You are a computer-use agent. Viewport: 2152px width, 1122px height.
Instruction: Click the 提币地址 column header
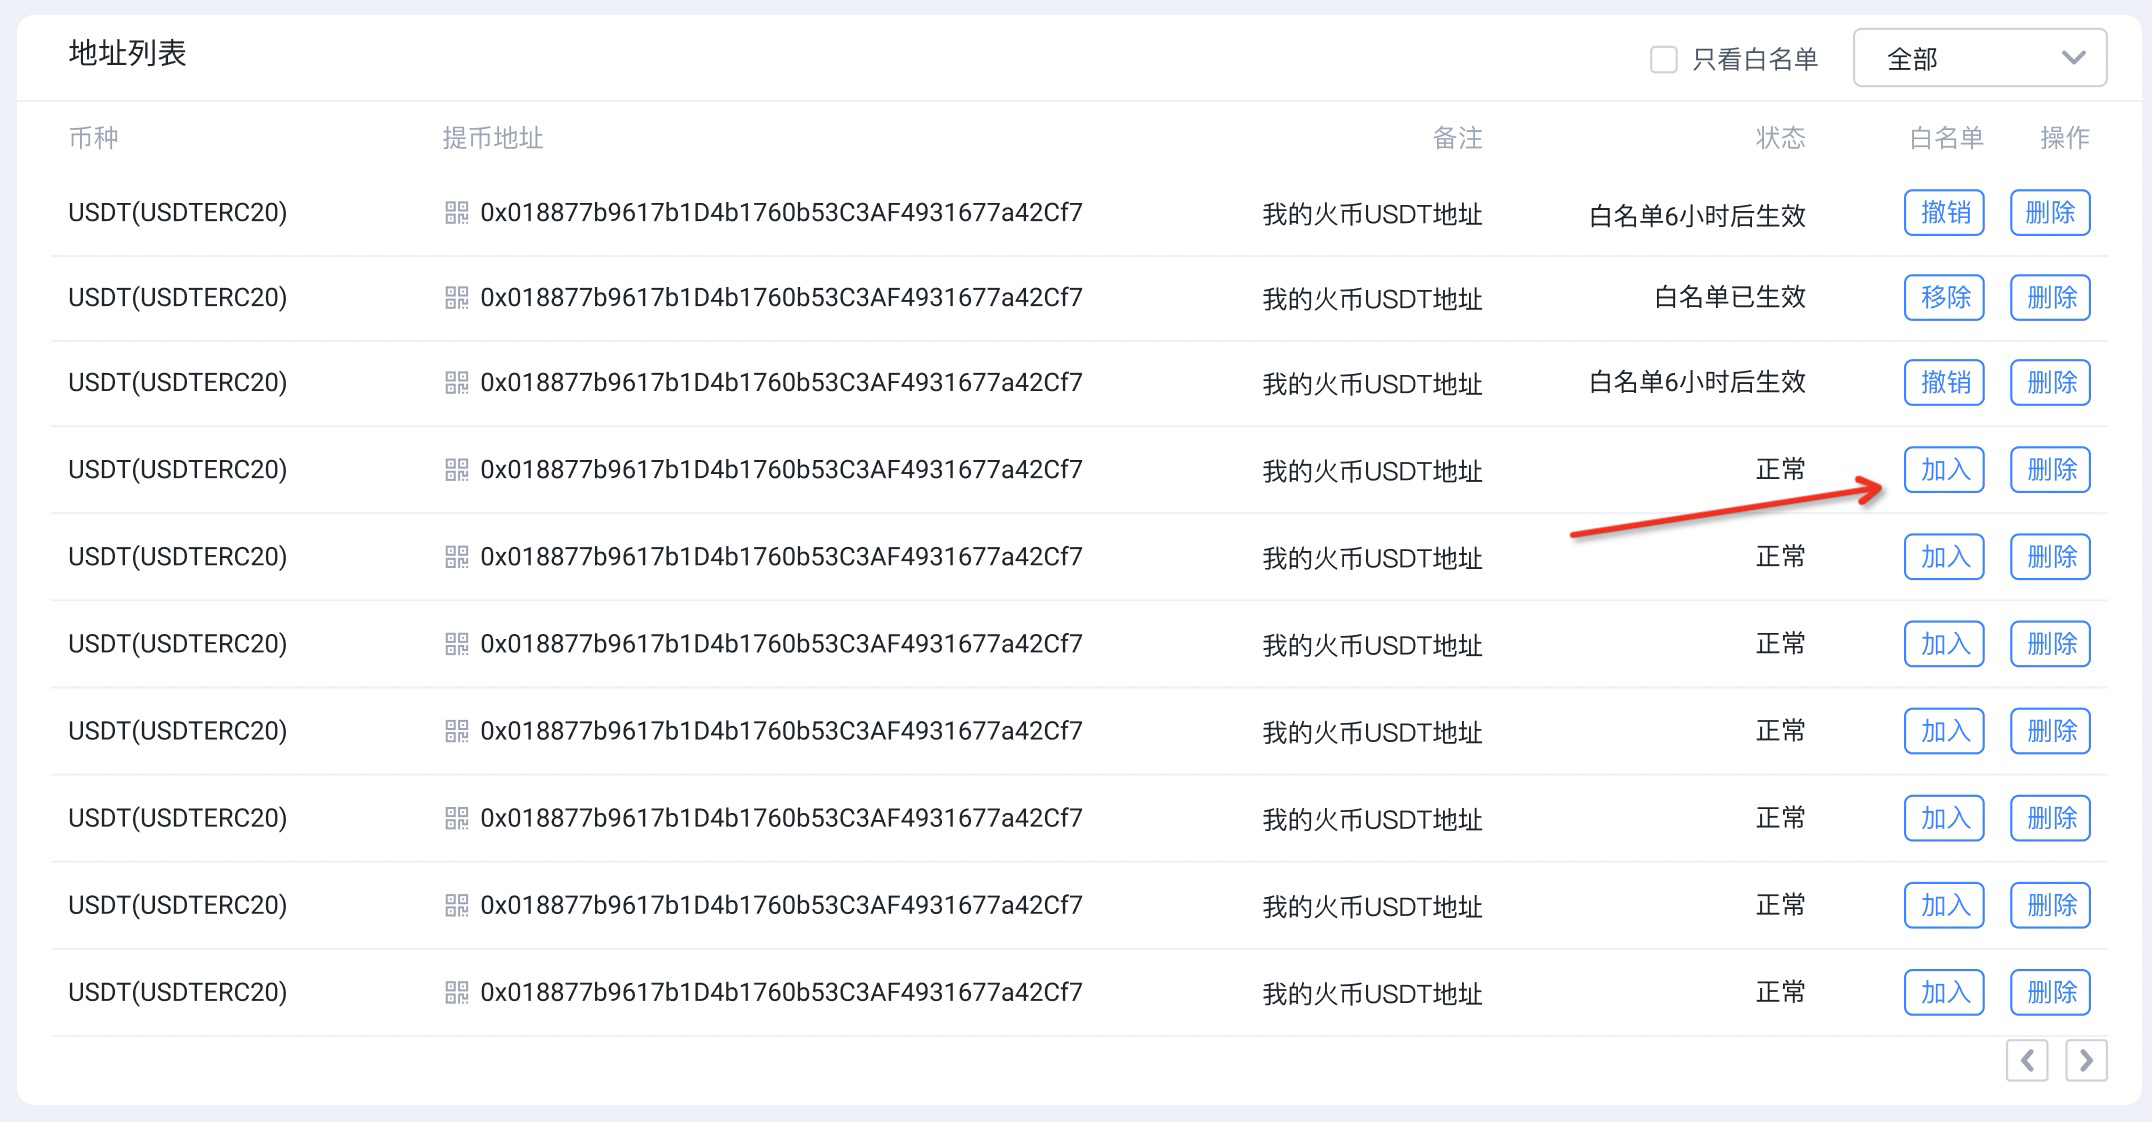click(x=493, y=137)
